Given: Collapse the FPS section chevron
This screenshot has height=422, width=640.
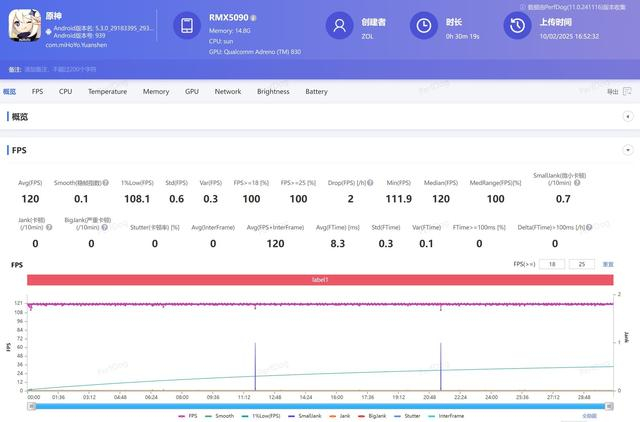Looking at the screenshot, I should tap(627, 150).
